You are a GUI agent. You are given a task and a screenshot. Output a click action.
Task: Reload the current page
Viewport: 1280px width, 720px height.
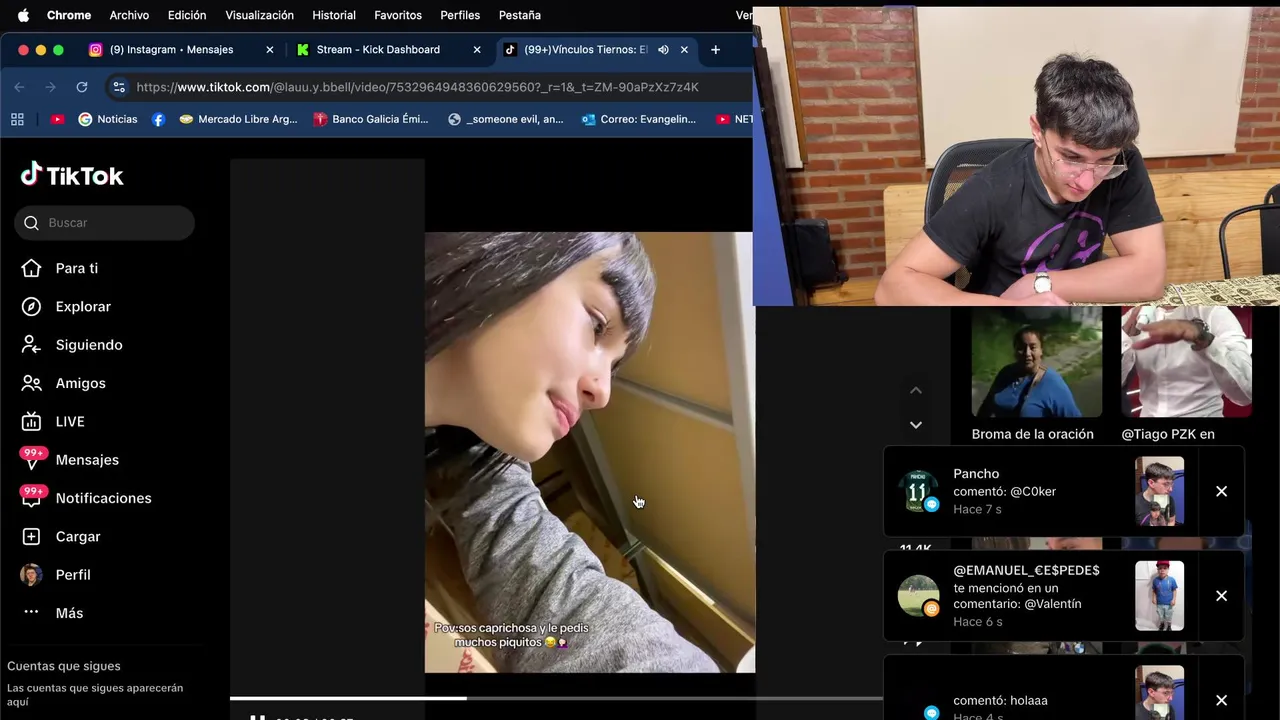point(82,87)
